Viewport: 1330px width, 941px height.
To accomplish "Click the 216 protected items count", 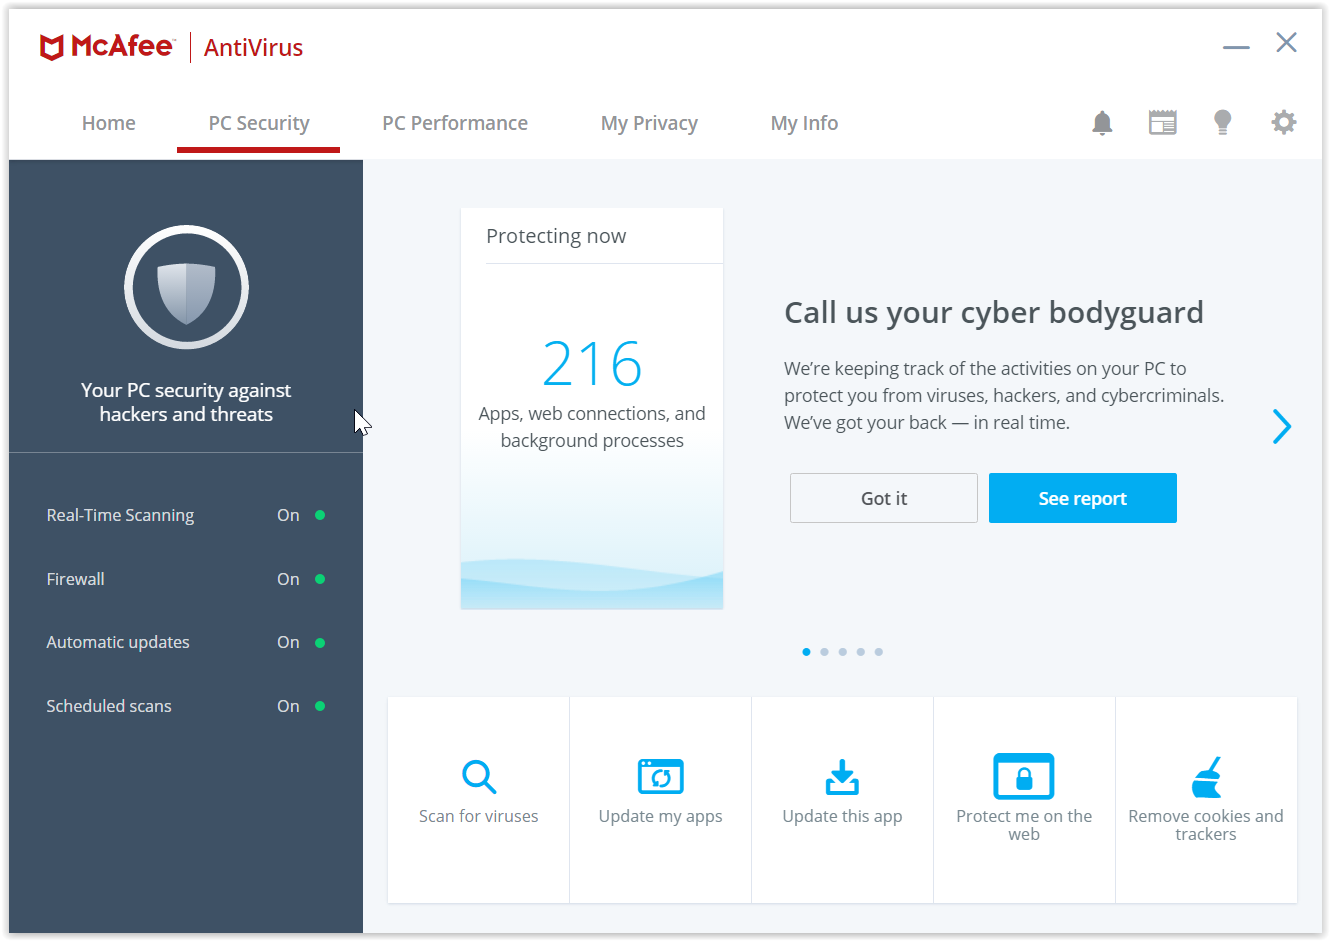I will coord(592,363).
